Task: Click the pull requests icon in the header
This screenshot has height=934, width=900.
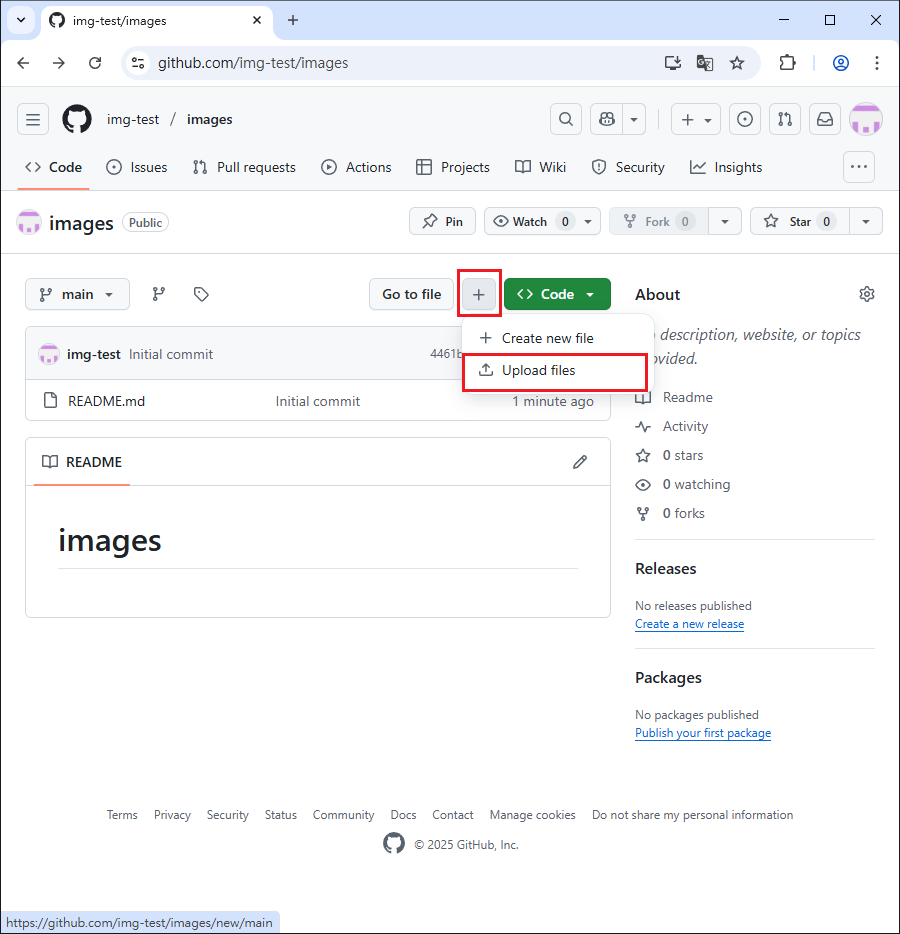Action: (x=784, y=119)
